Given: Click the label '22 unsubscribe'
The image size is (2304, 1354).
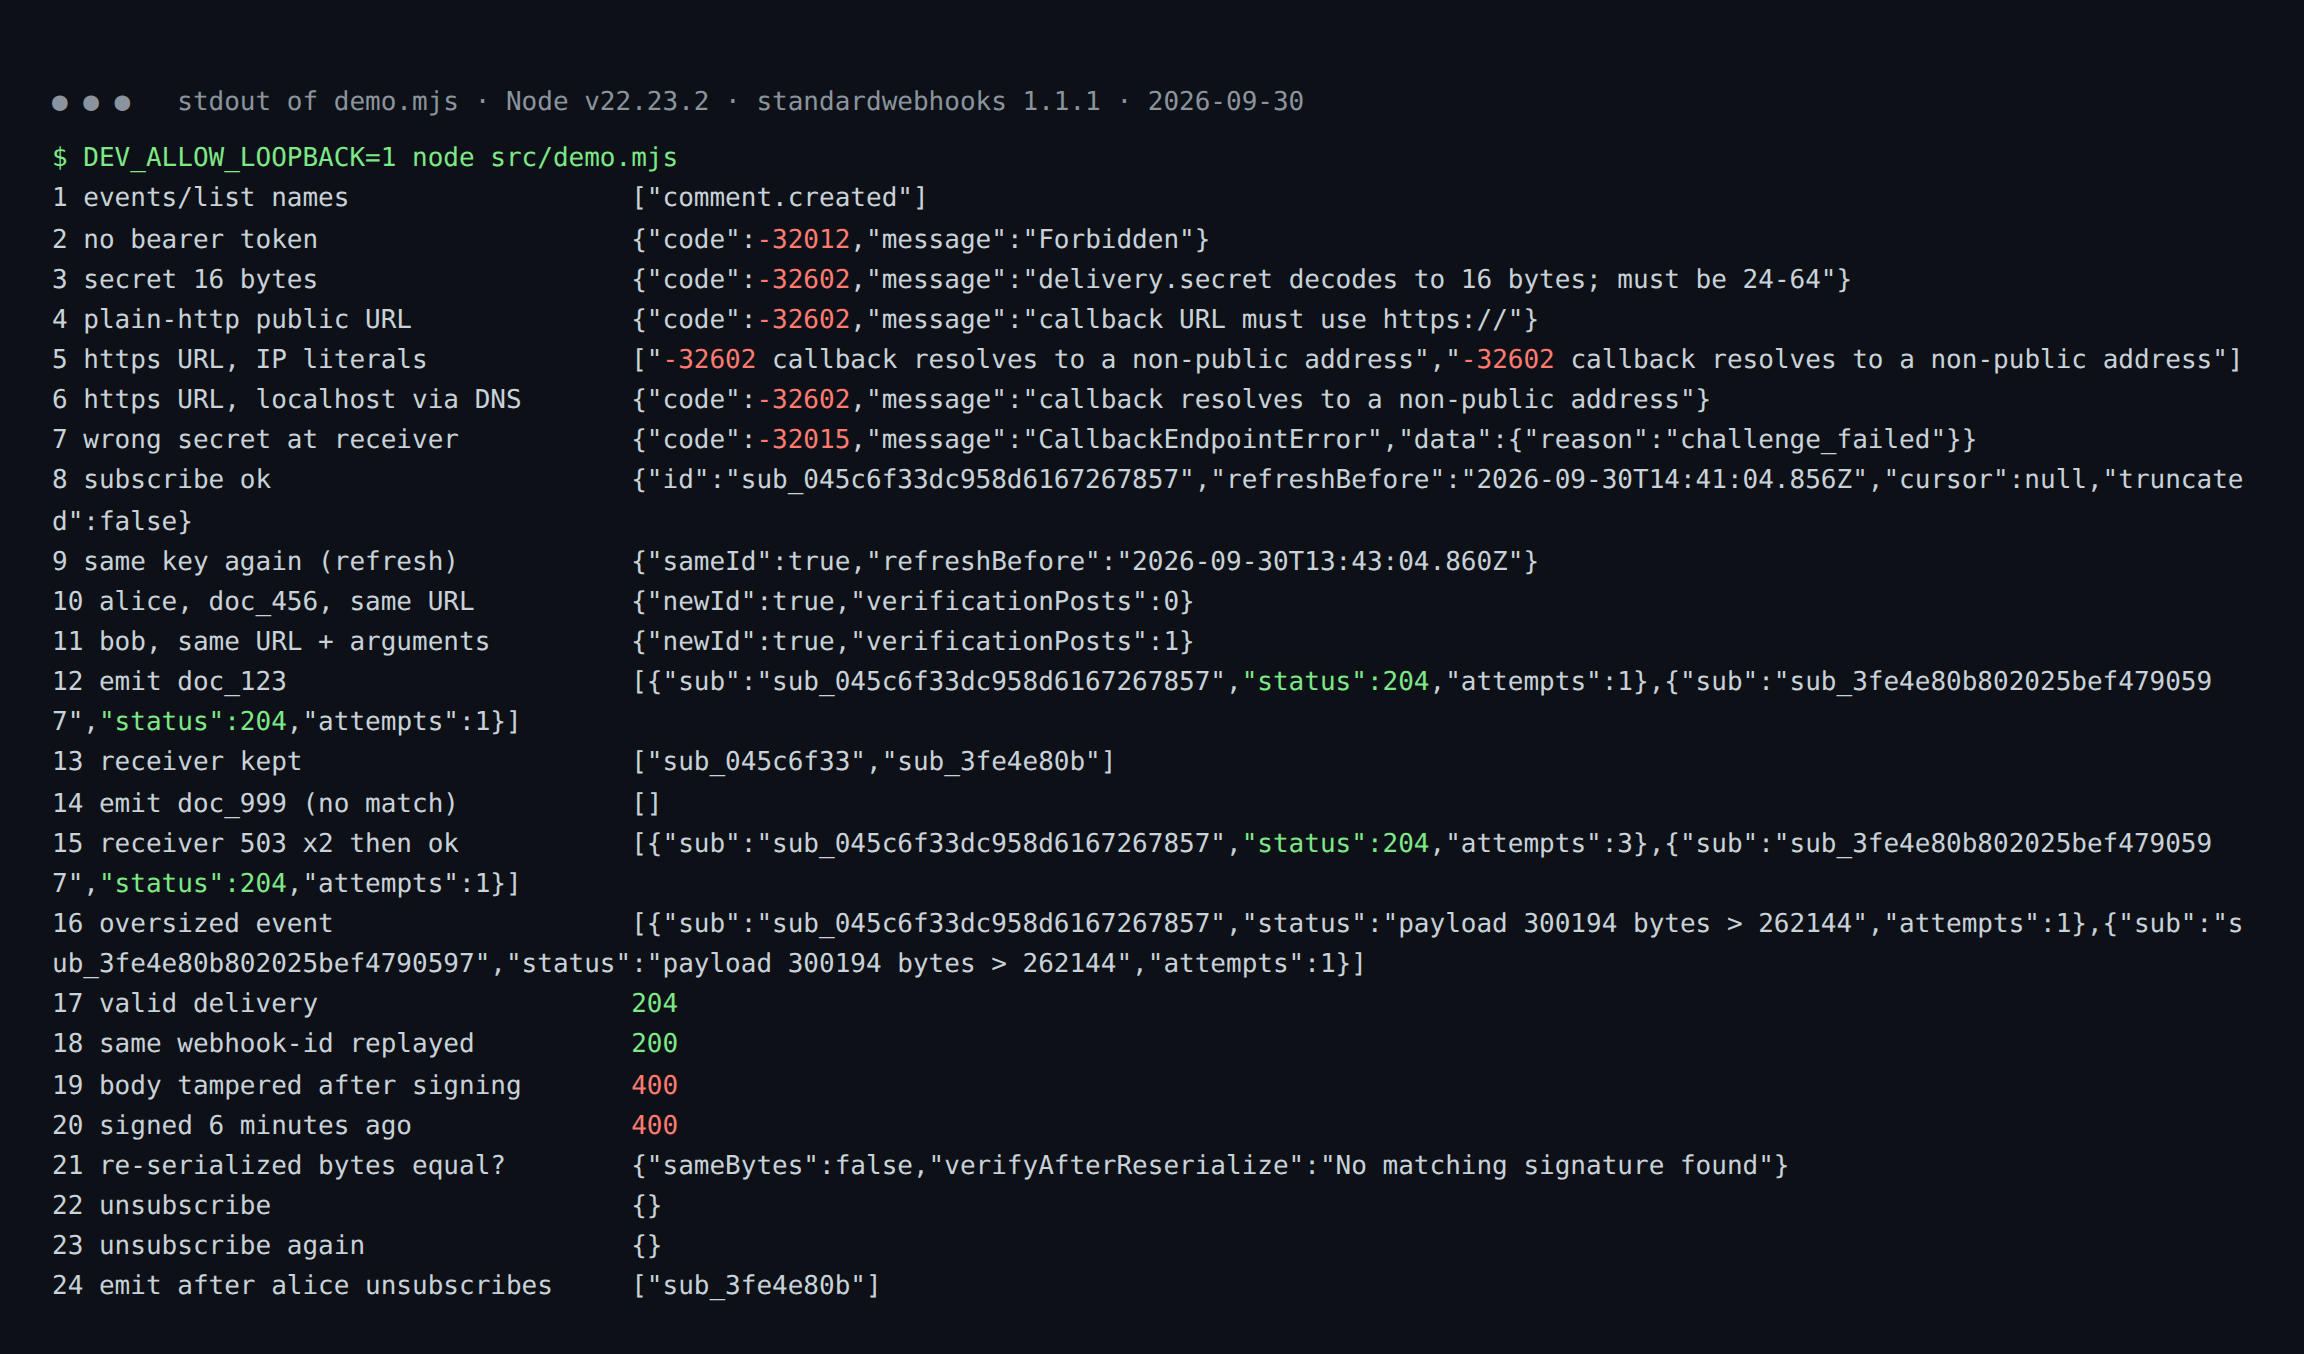Looking at the screenshot, I should 161,1206.
